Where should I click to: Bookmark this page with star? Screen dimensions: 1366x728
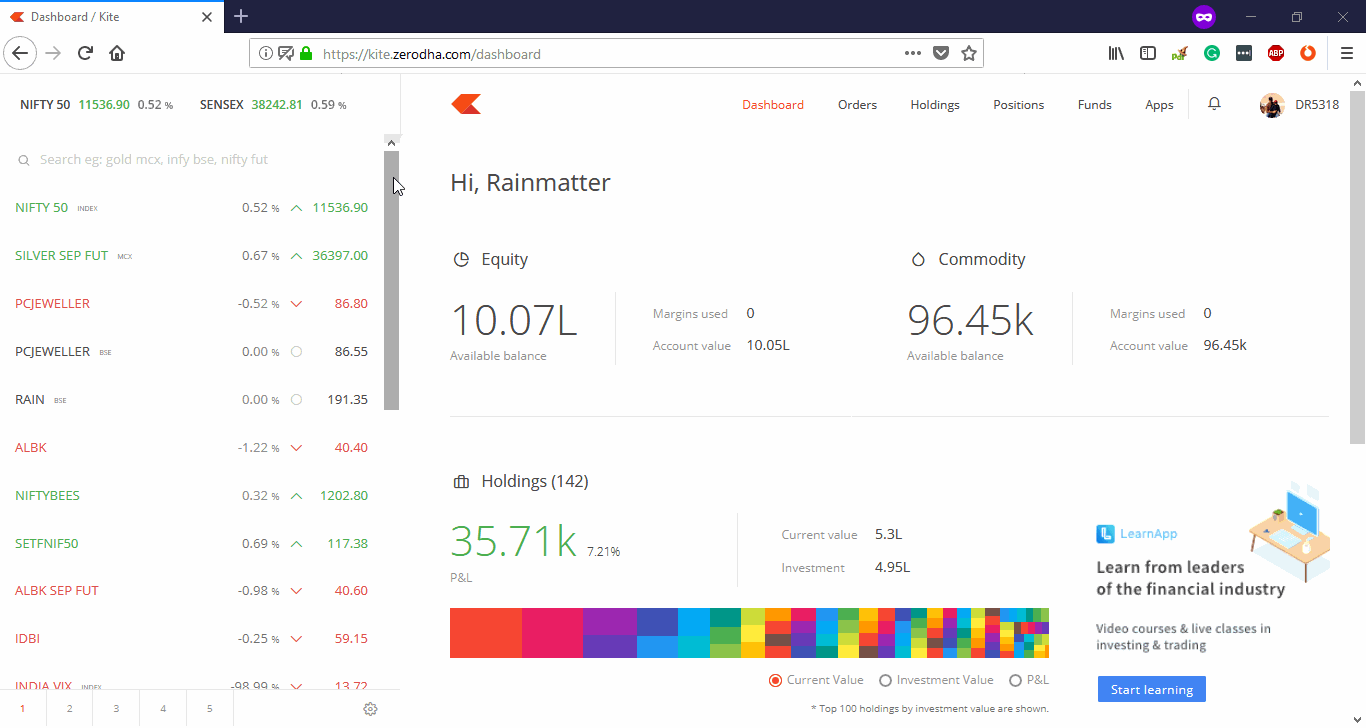click(x=968, y=53)
